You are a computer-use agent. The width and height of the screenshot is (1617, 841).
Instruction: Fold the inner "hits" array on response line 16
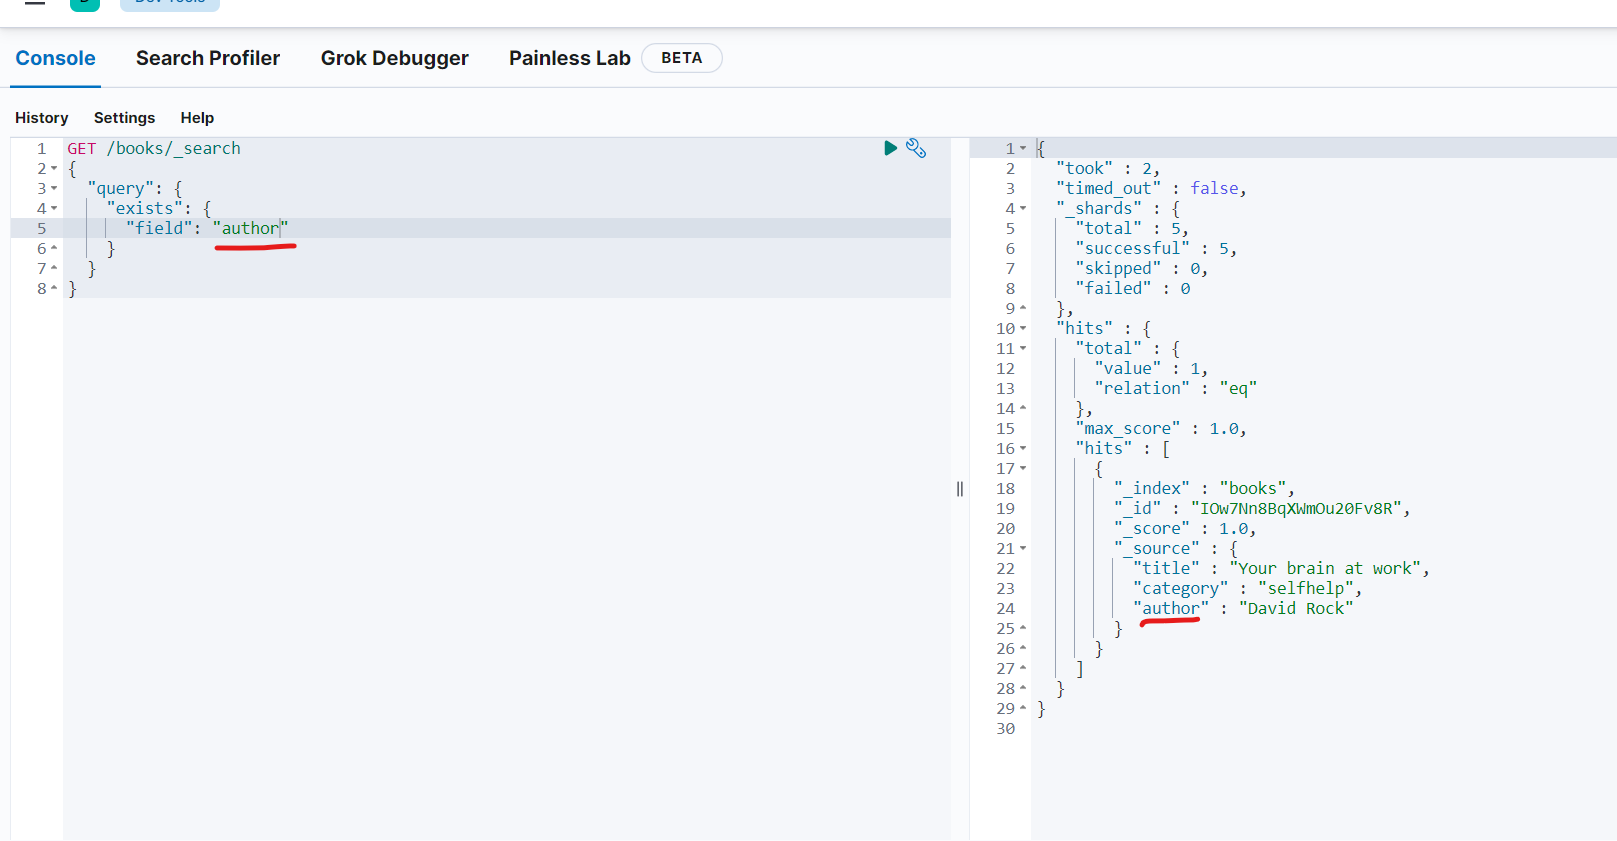click(1023, 449)
